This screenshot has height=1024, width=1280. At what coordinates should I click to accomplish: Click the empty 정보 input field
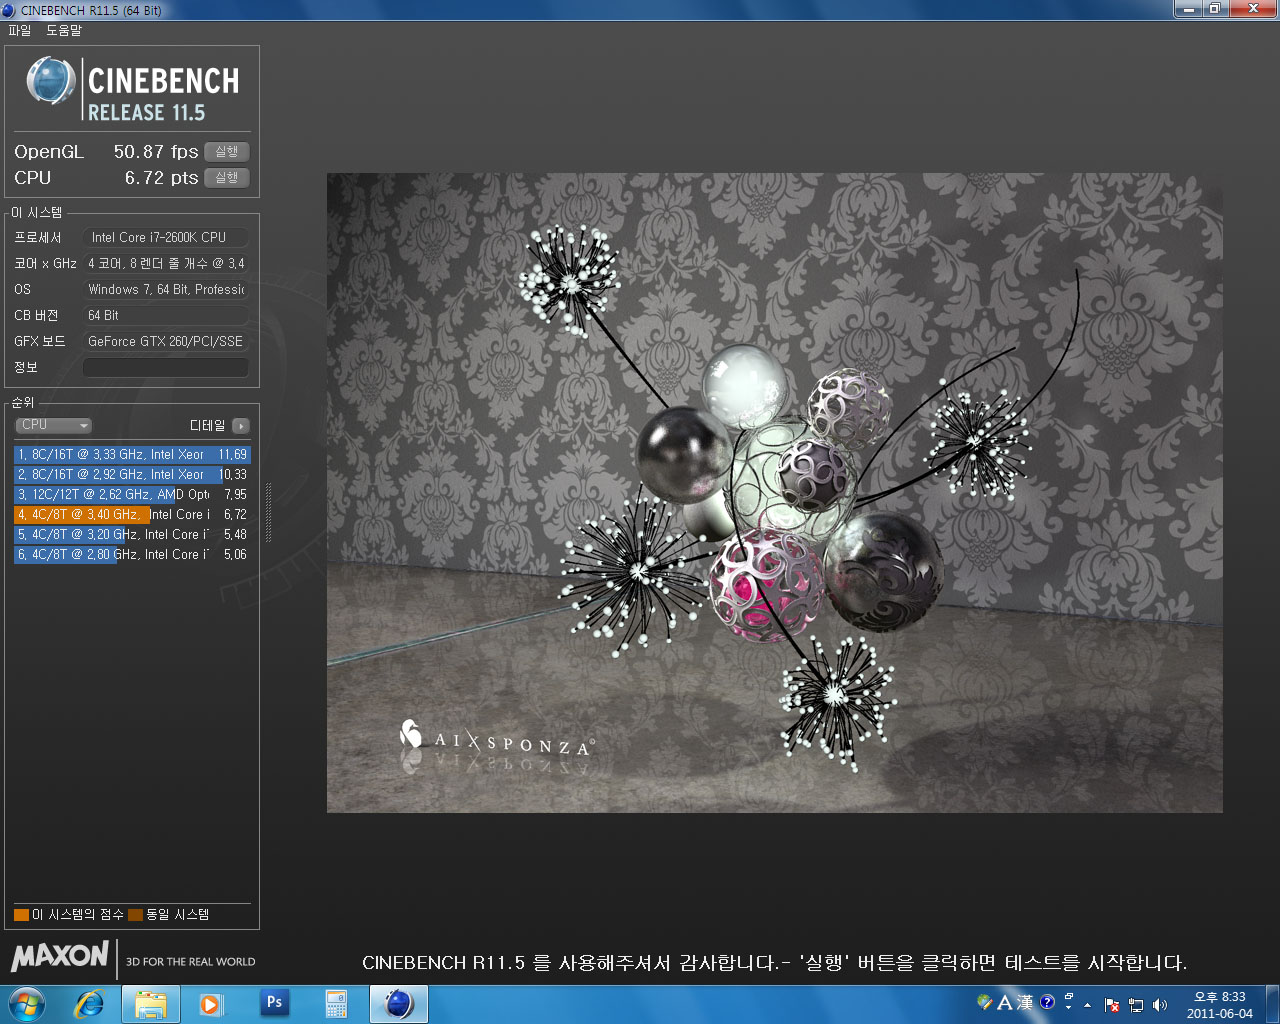(166, 367)
